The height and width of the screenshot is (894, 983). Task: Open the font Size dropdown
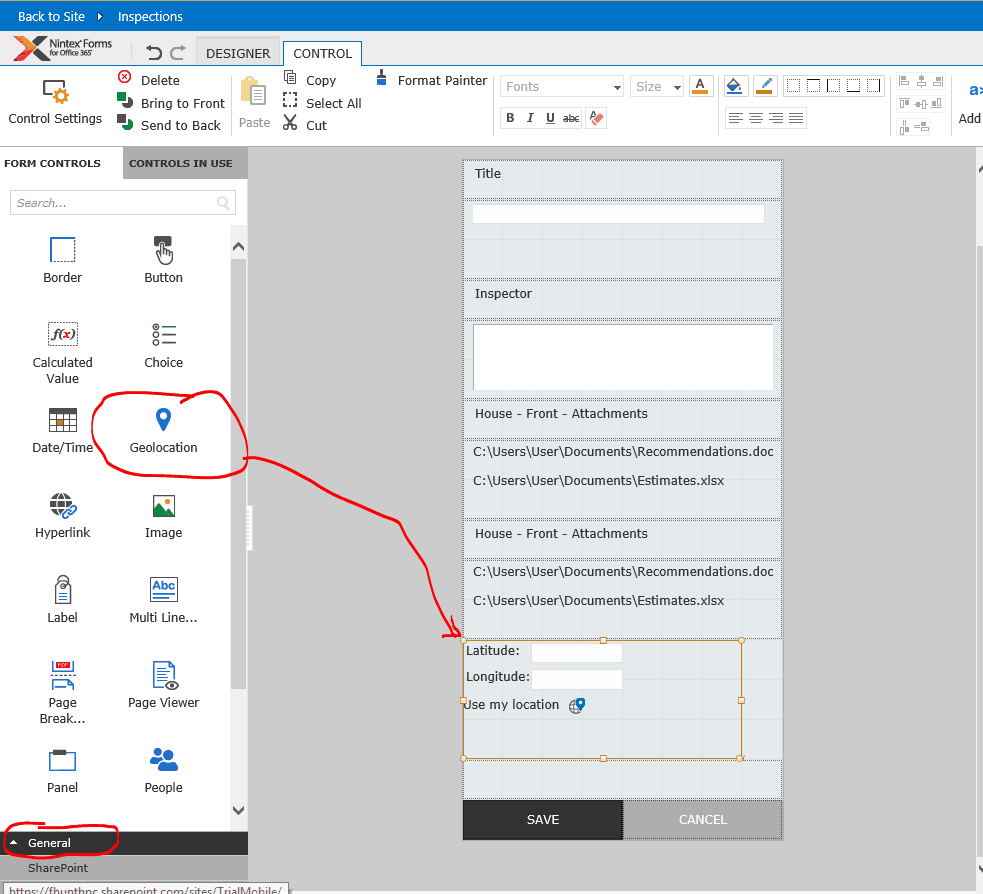[x=656, y=87]
